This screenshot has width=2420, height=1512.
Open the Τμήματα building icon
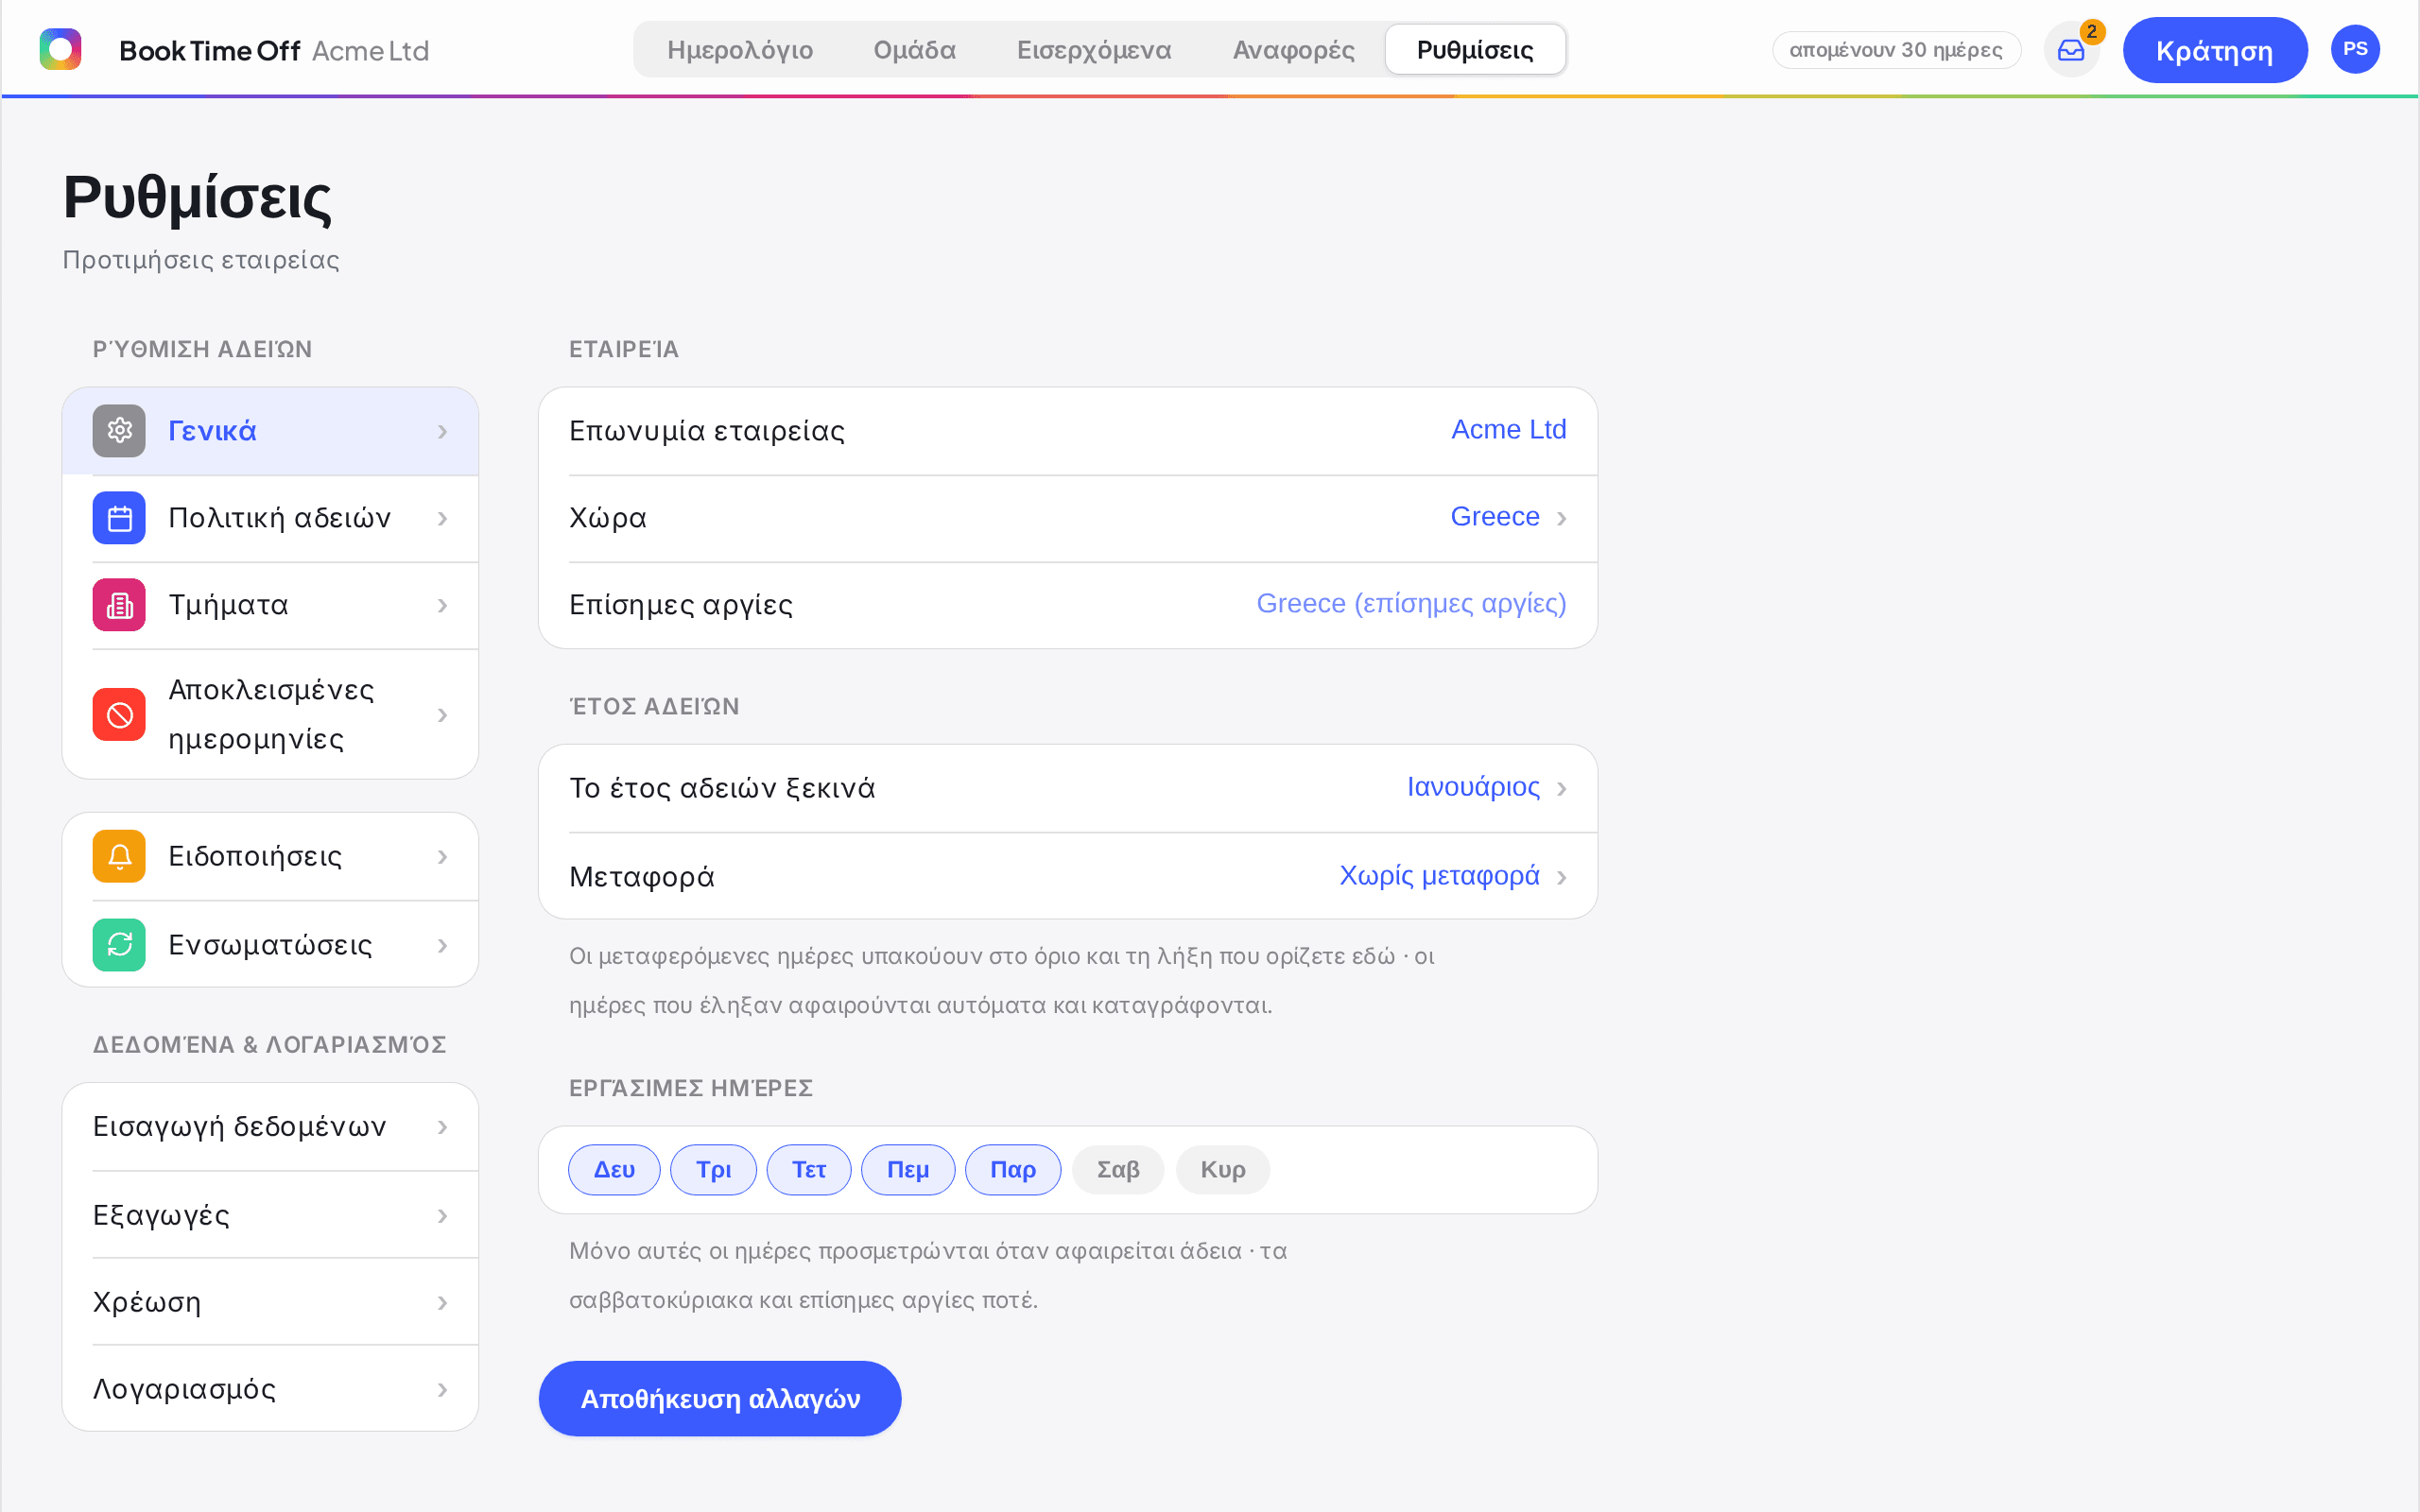(x=119, y=605)
